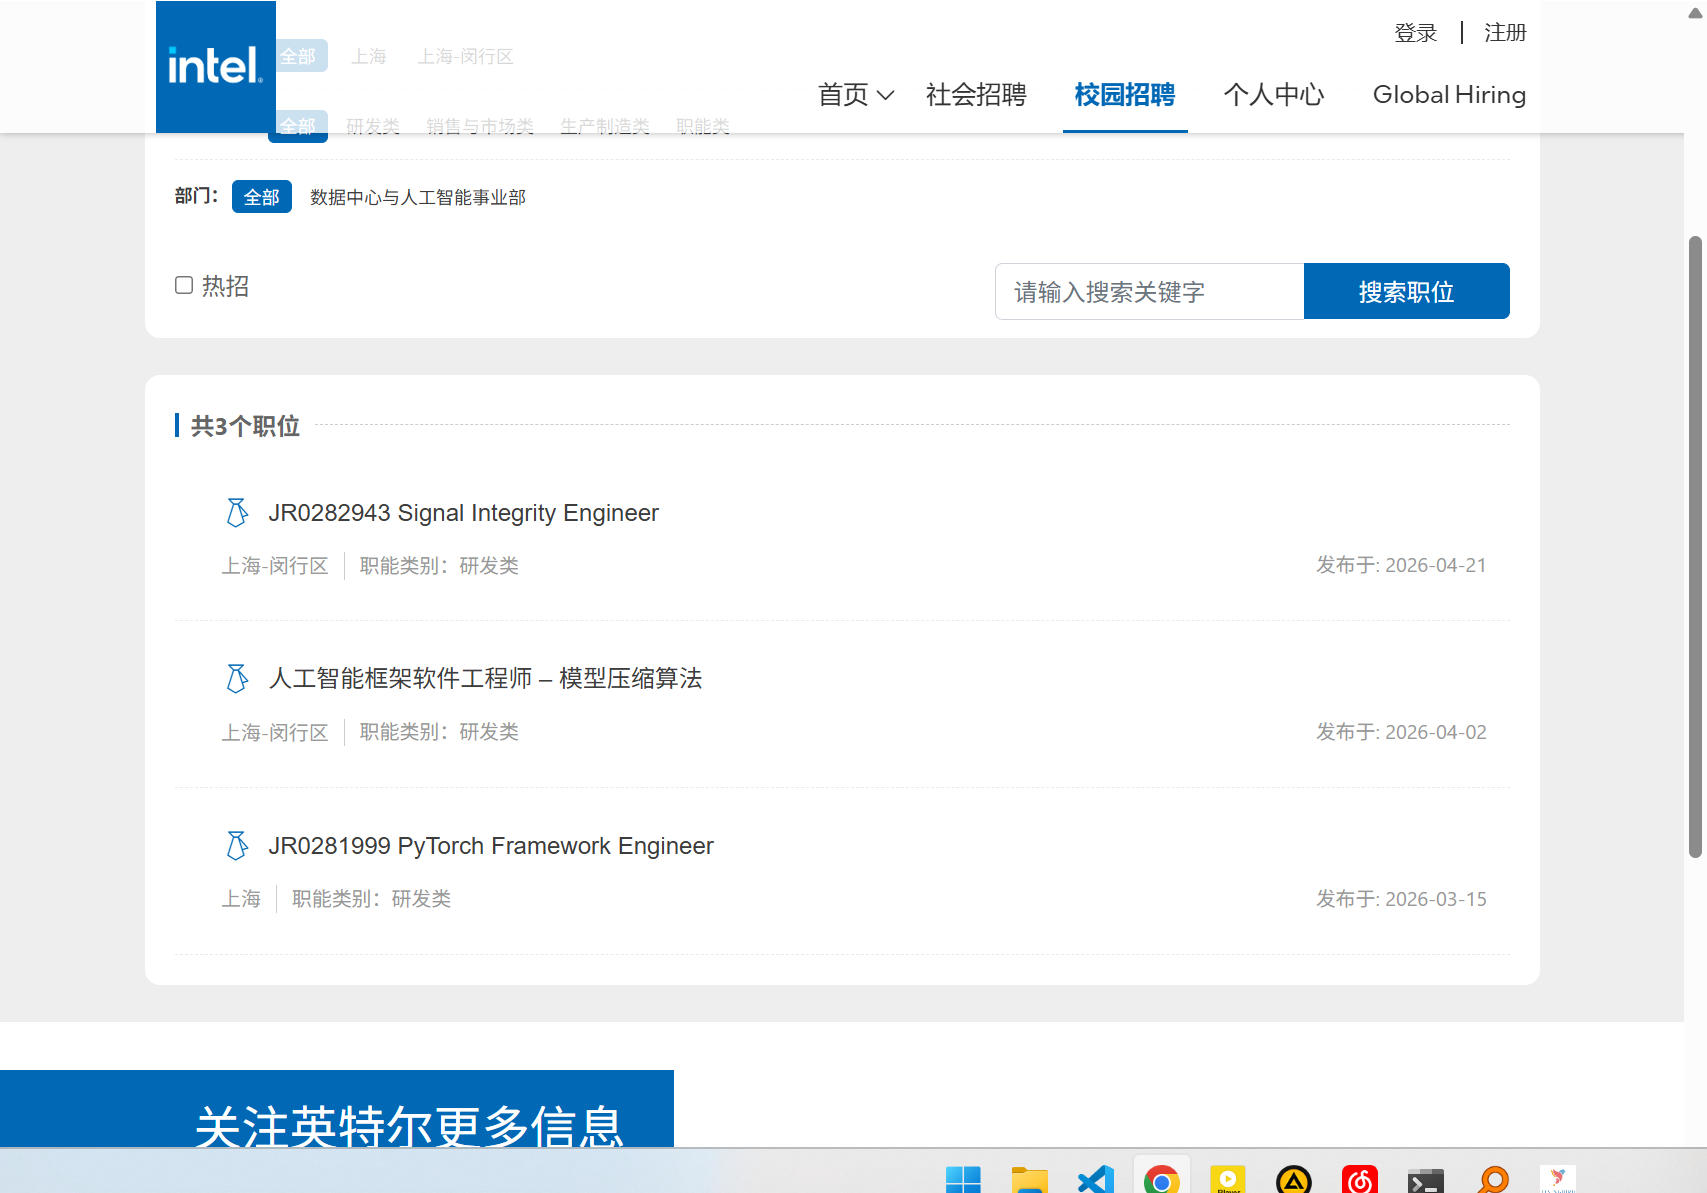Open the 社会招聘 menu item
The height and width of the screenshot is (1193, 1707).
point(976,95)
